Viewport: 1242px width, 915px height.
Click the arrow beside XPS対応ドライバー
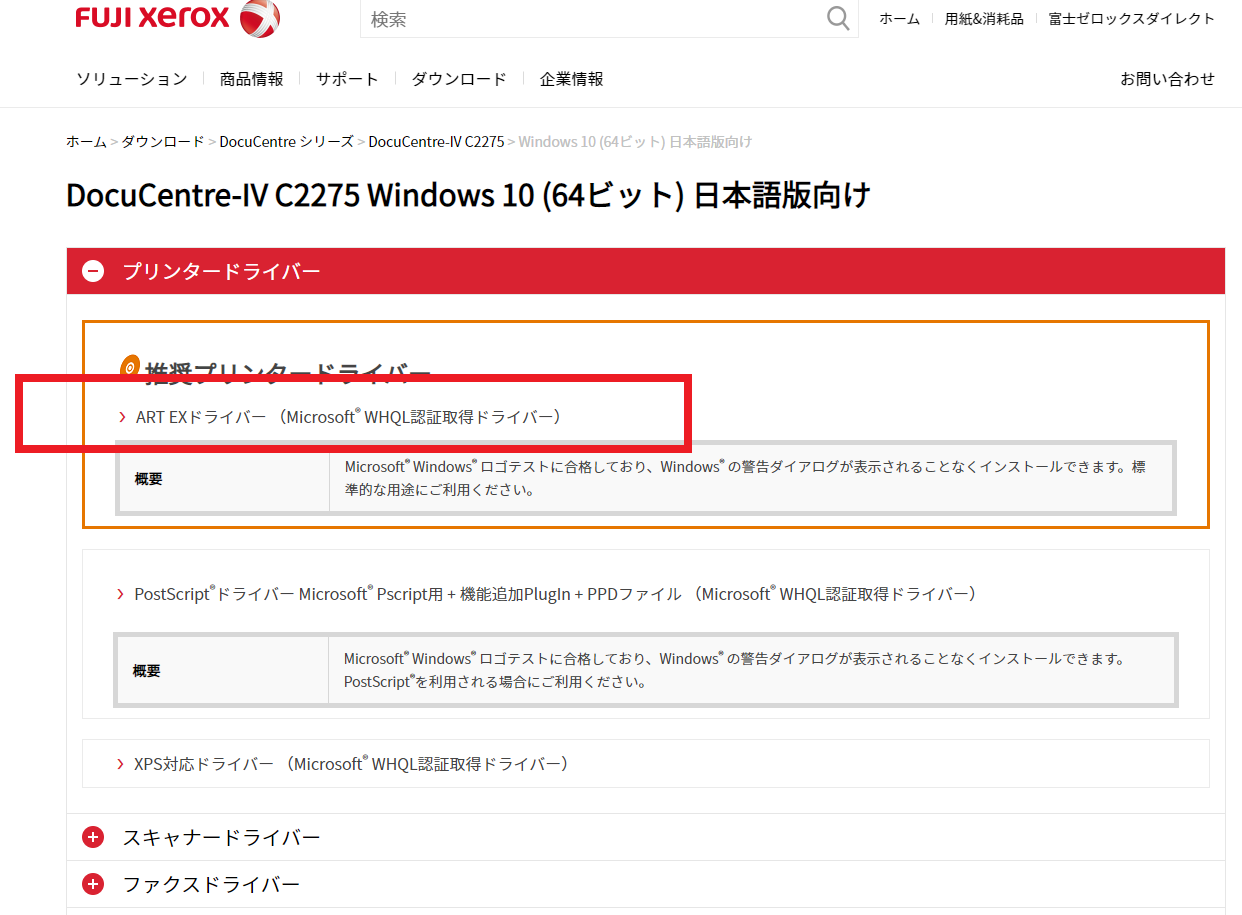pyautogui.click(x=121, y=764)
